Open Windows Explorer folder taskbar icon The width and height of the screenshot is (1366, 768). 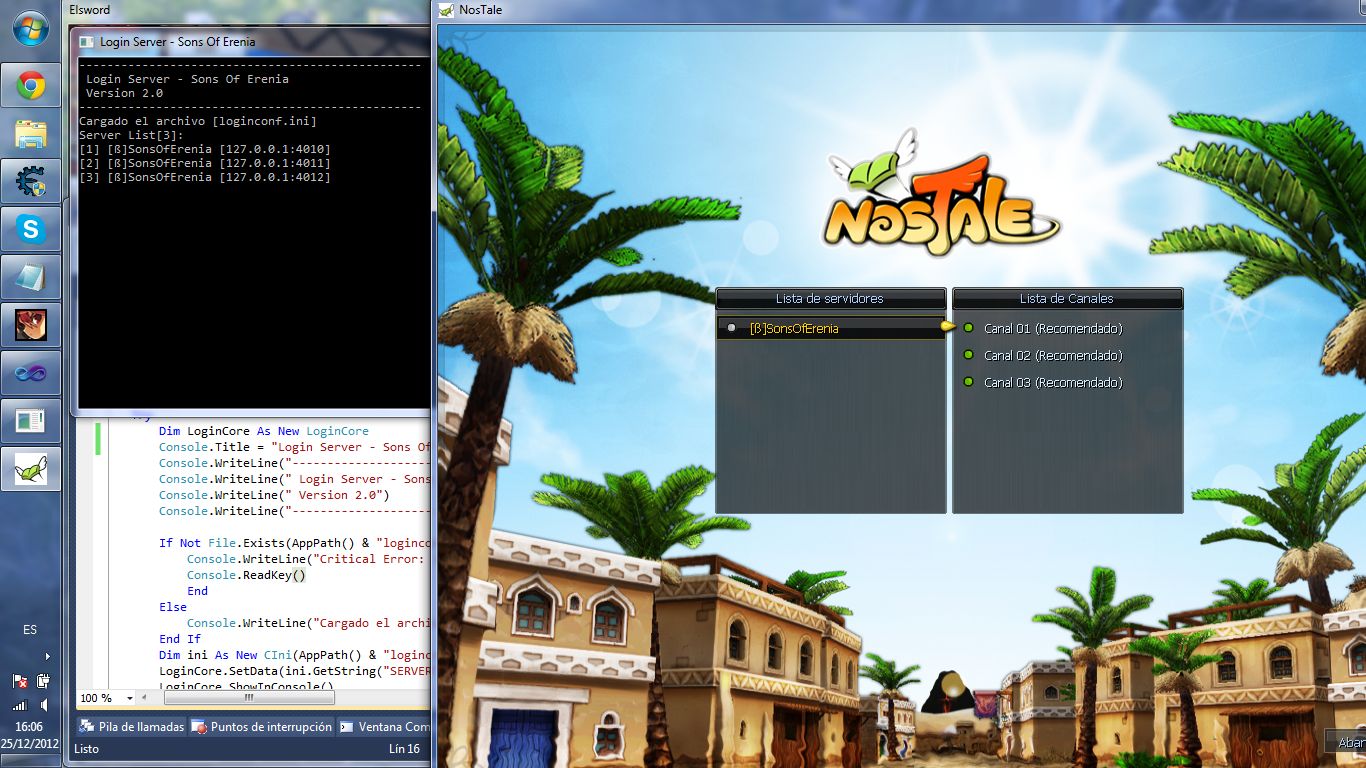pos(31,133)
